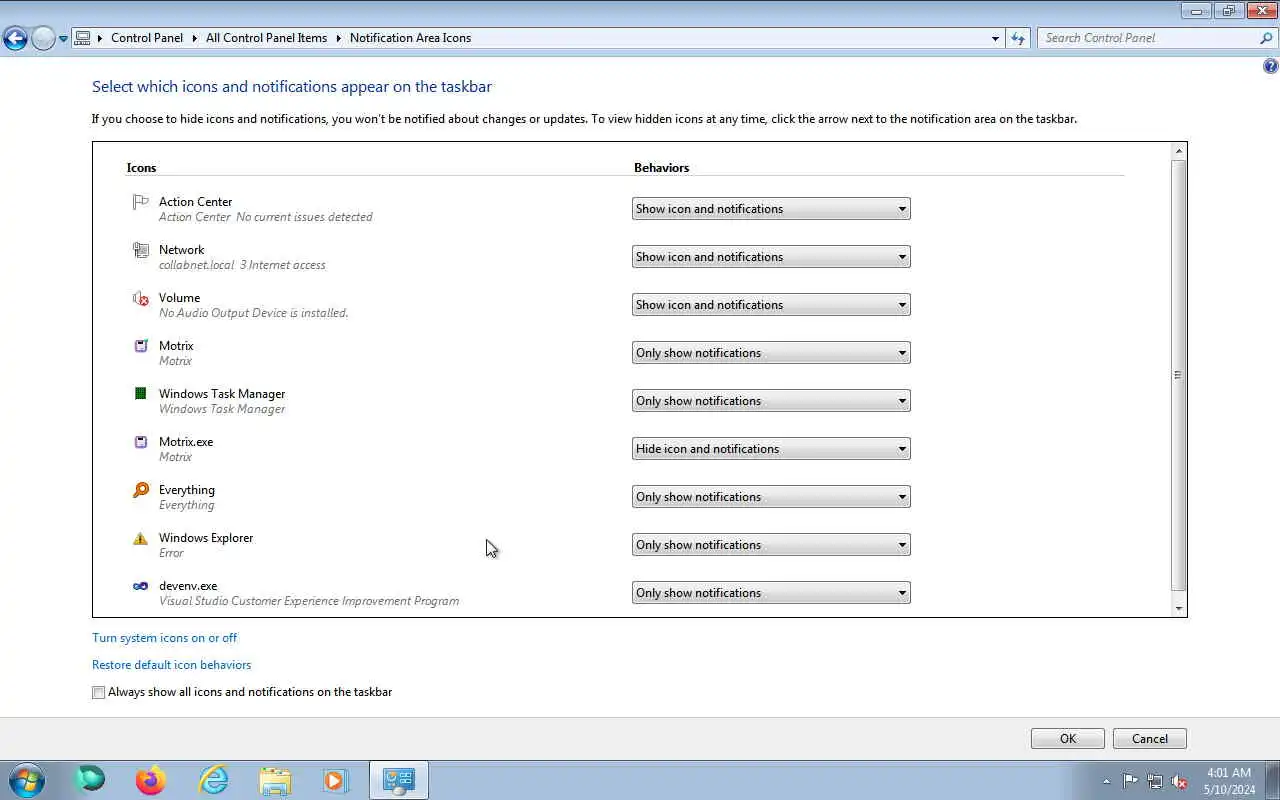Click the Refresh button beside address bar
The width and height of the screenshot is (1280, 800).
tap(1018, 38)
